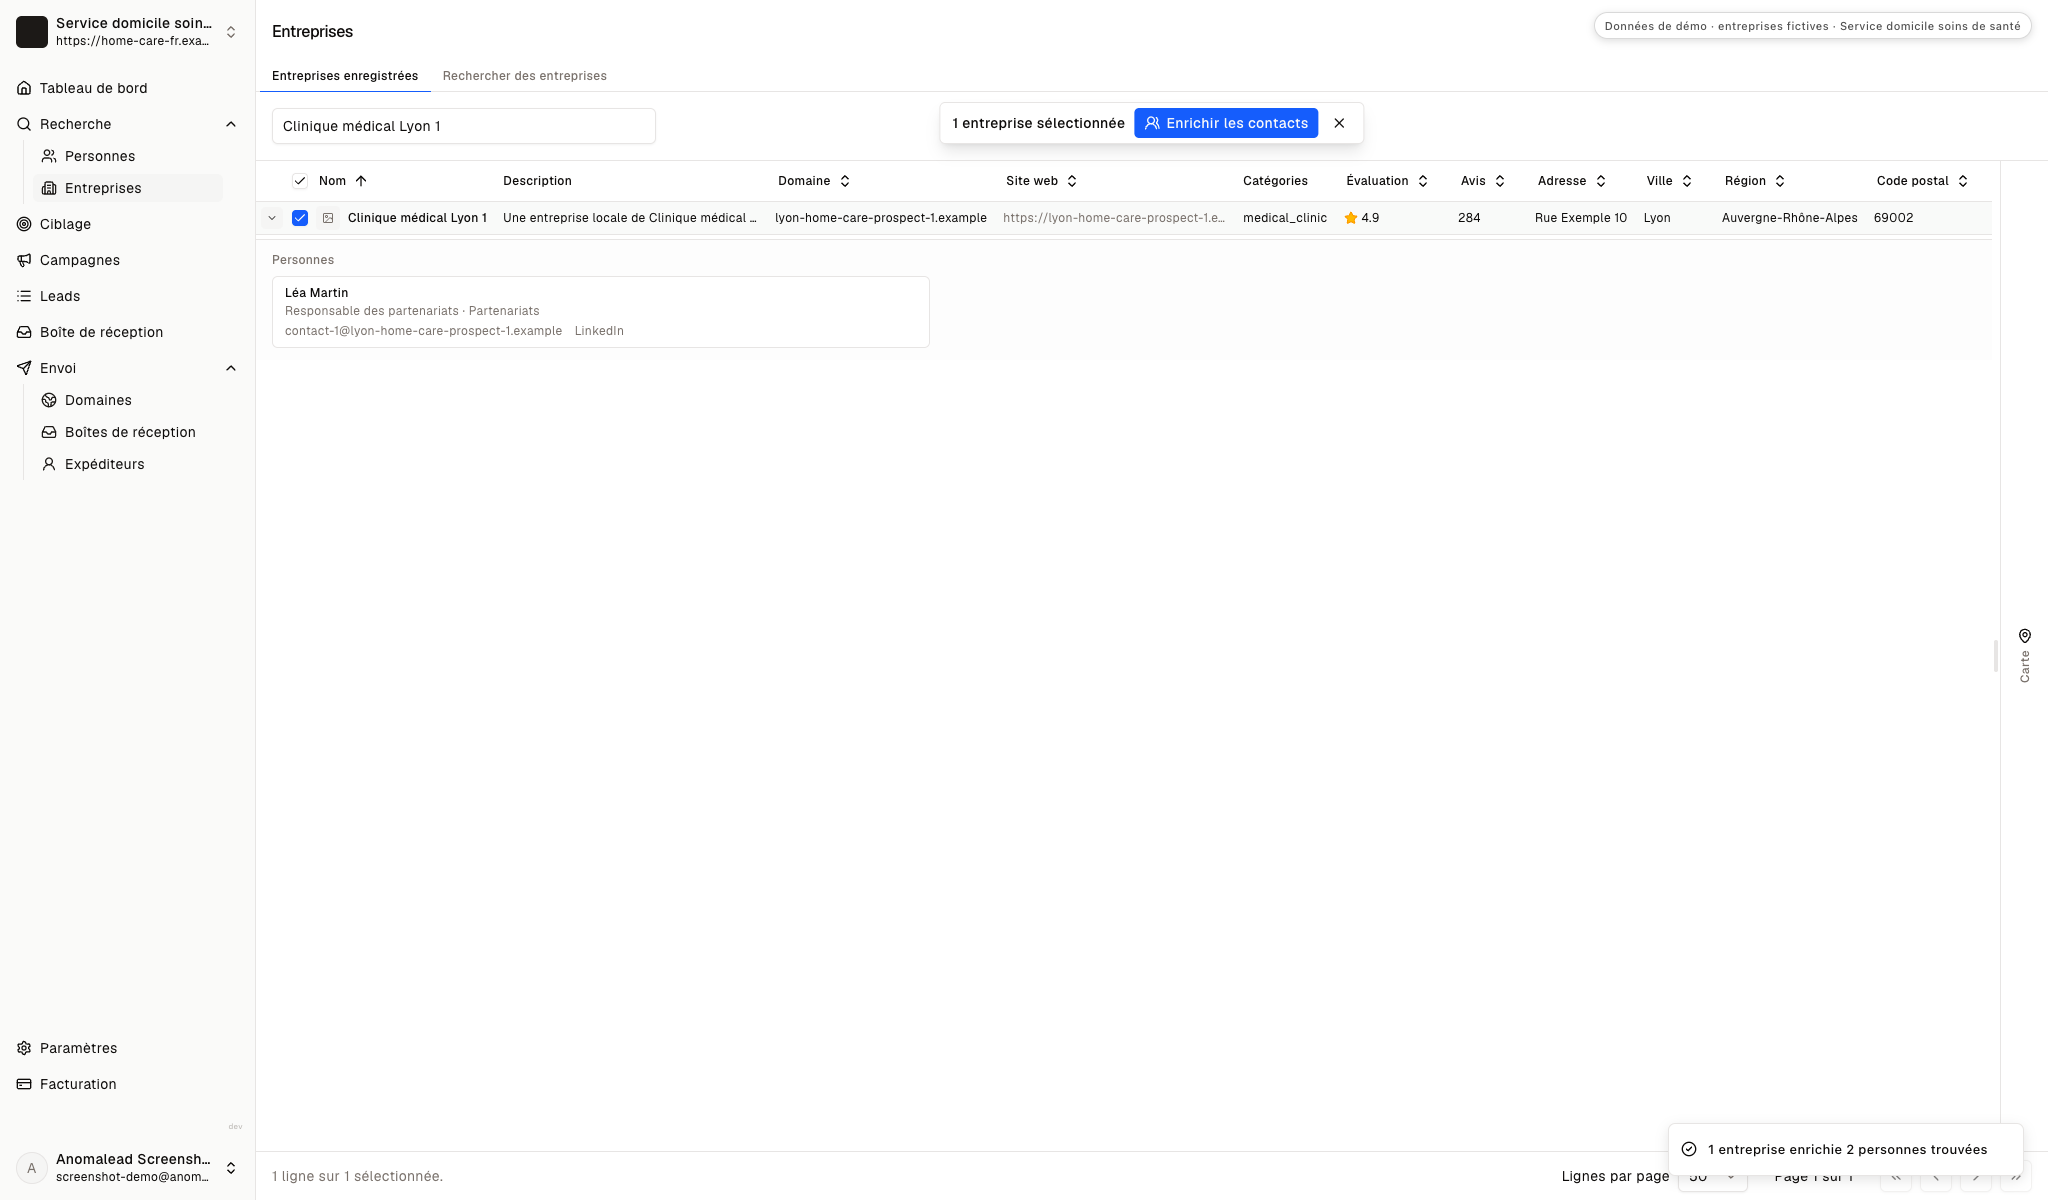The width and height of the screenshot is (2048, 1200).
Task: Open the lyon-home-care-prospect website link
Action: coord(1114,218)
